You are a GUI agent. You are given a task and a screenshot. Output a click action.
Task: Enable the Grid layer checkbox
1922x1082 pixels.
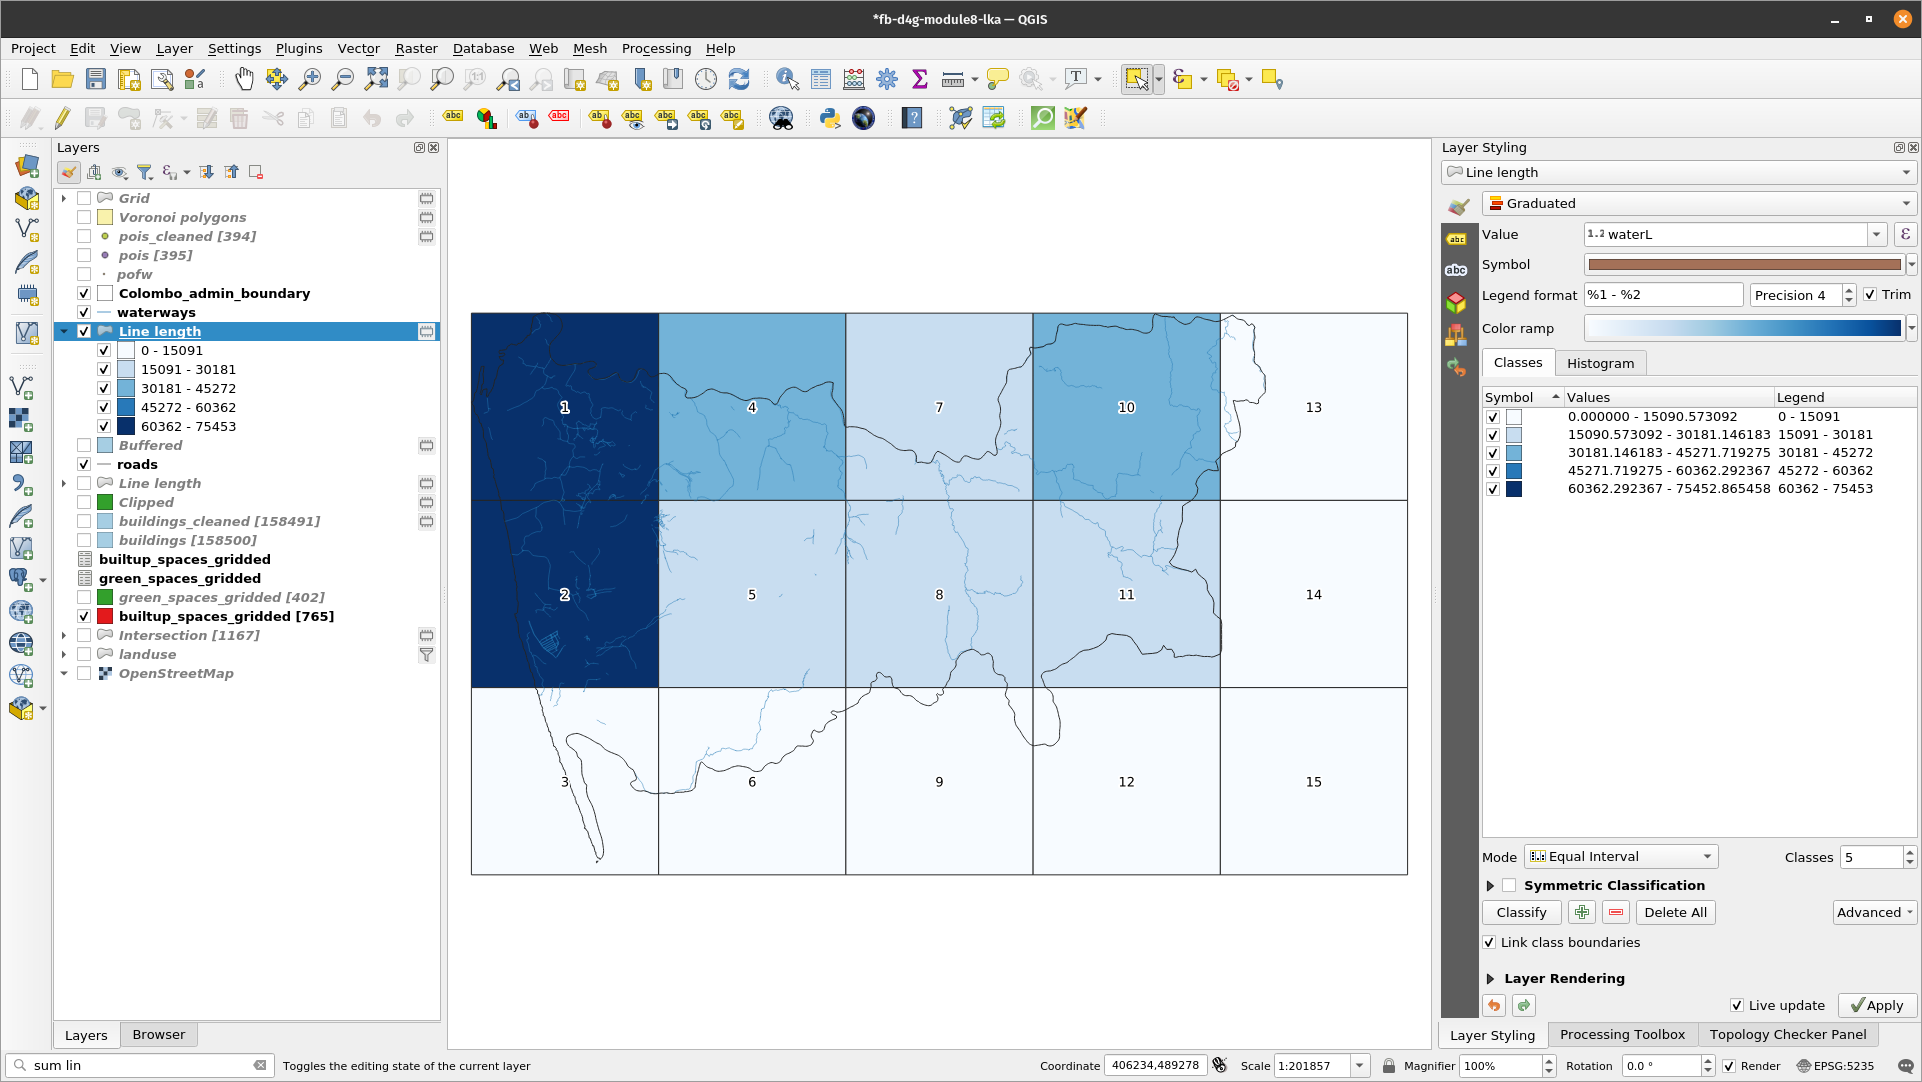[x=84, y=199]
